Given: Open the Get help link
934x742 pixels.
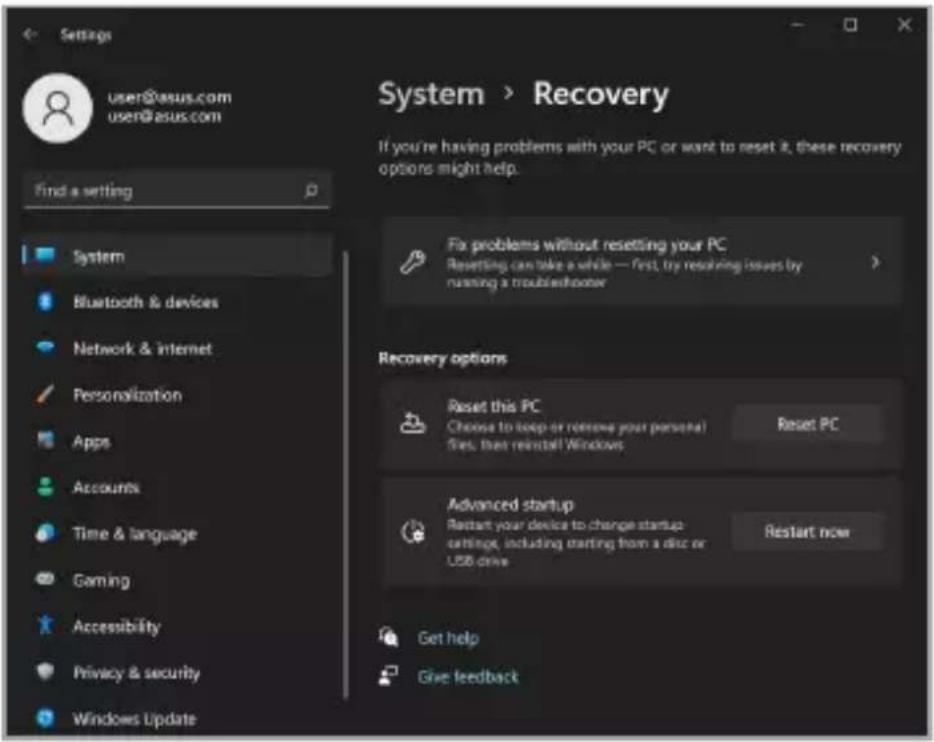Looking at the screenshot, I should pos(448,638).
